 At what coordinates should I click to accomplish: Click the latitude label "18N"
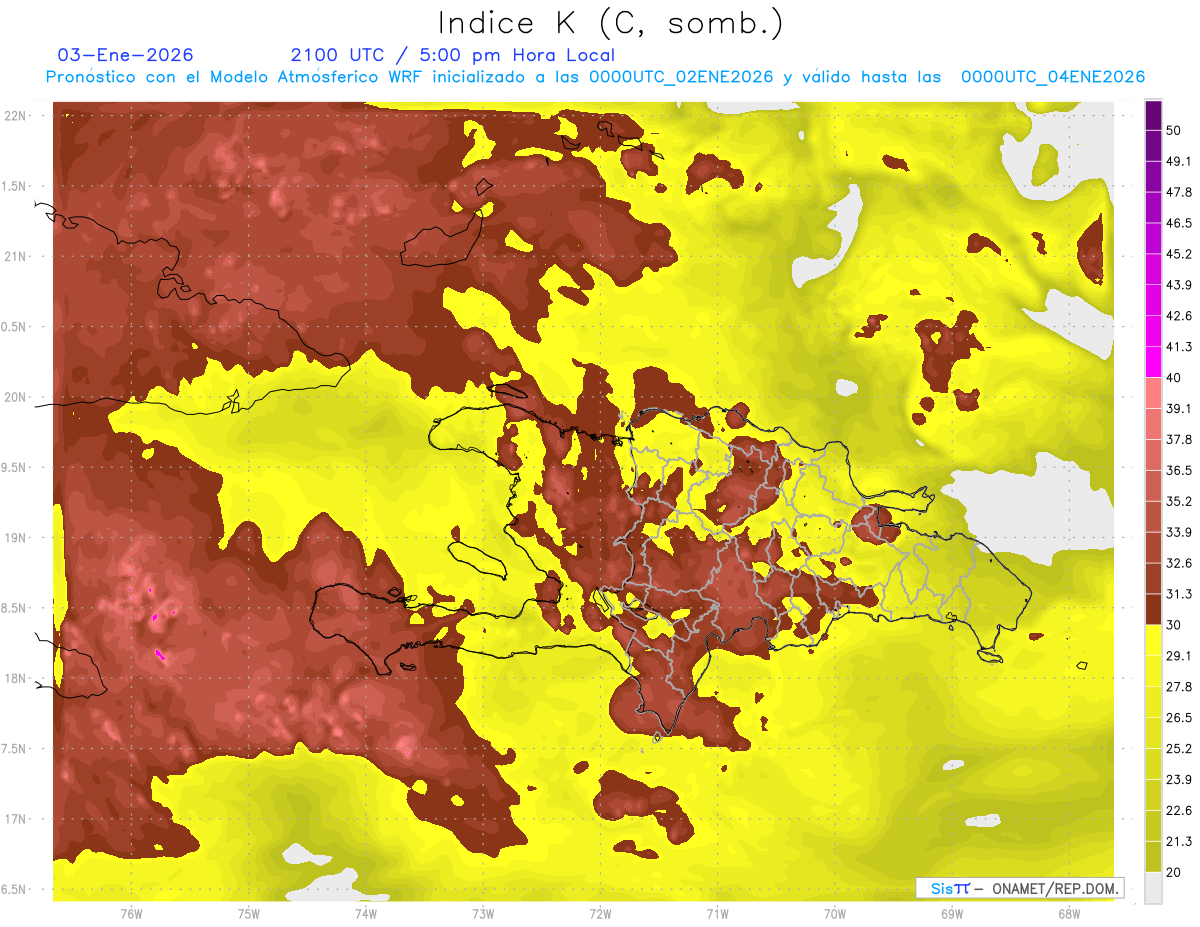point(15,679)
